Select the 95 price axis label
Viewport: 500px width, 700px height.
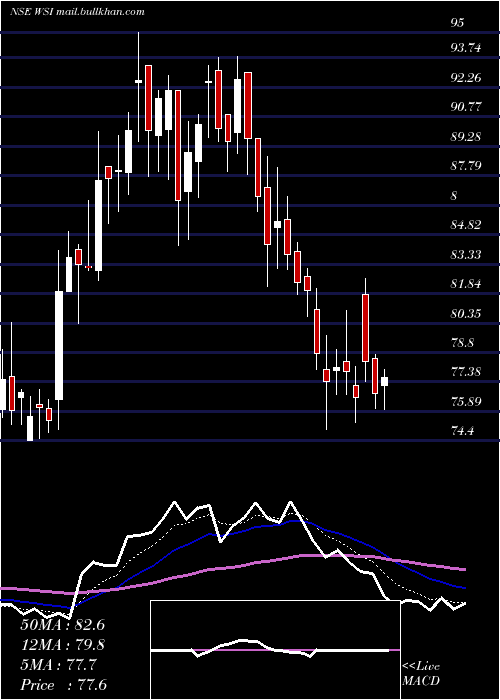point(457,23)
